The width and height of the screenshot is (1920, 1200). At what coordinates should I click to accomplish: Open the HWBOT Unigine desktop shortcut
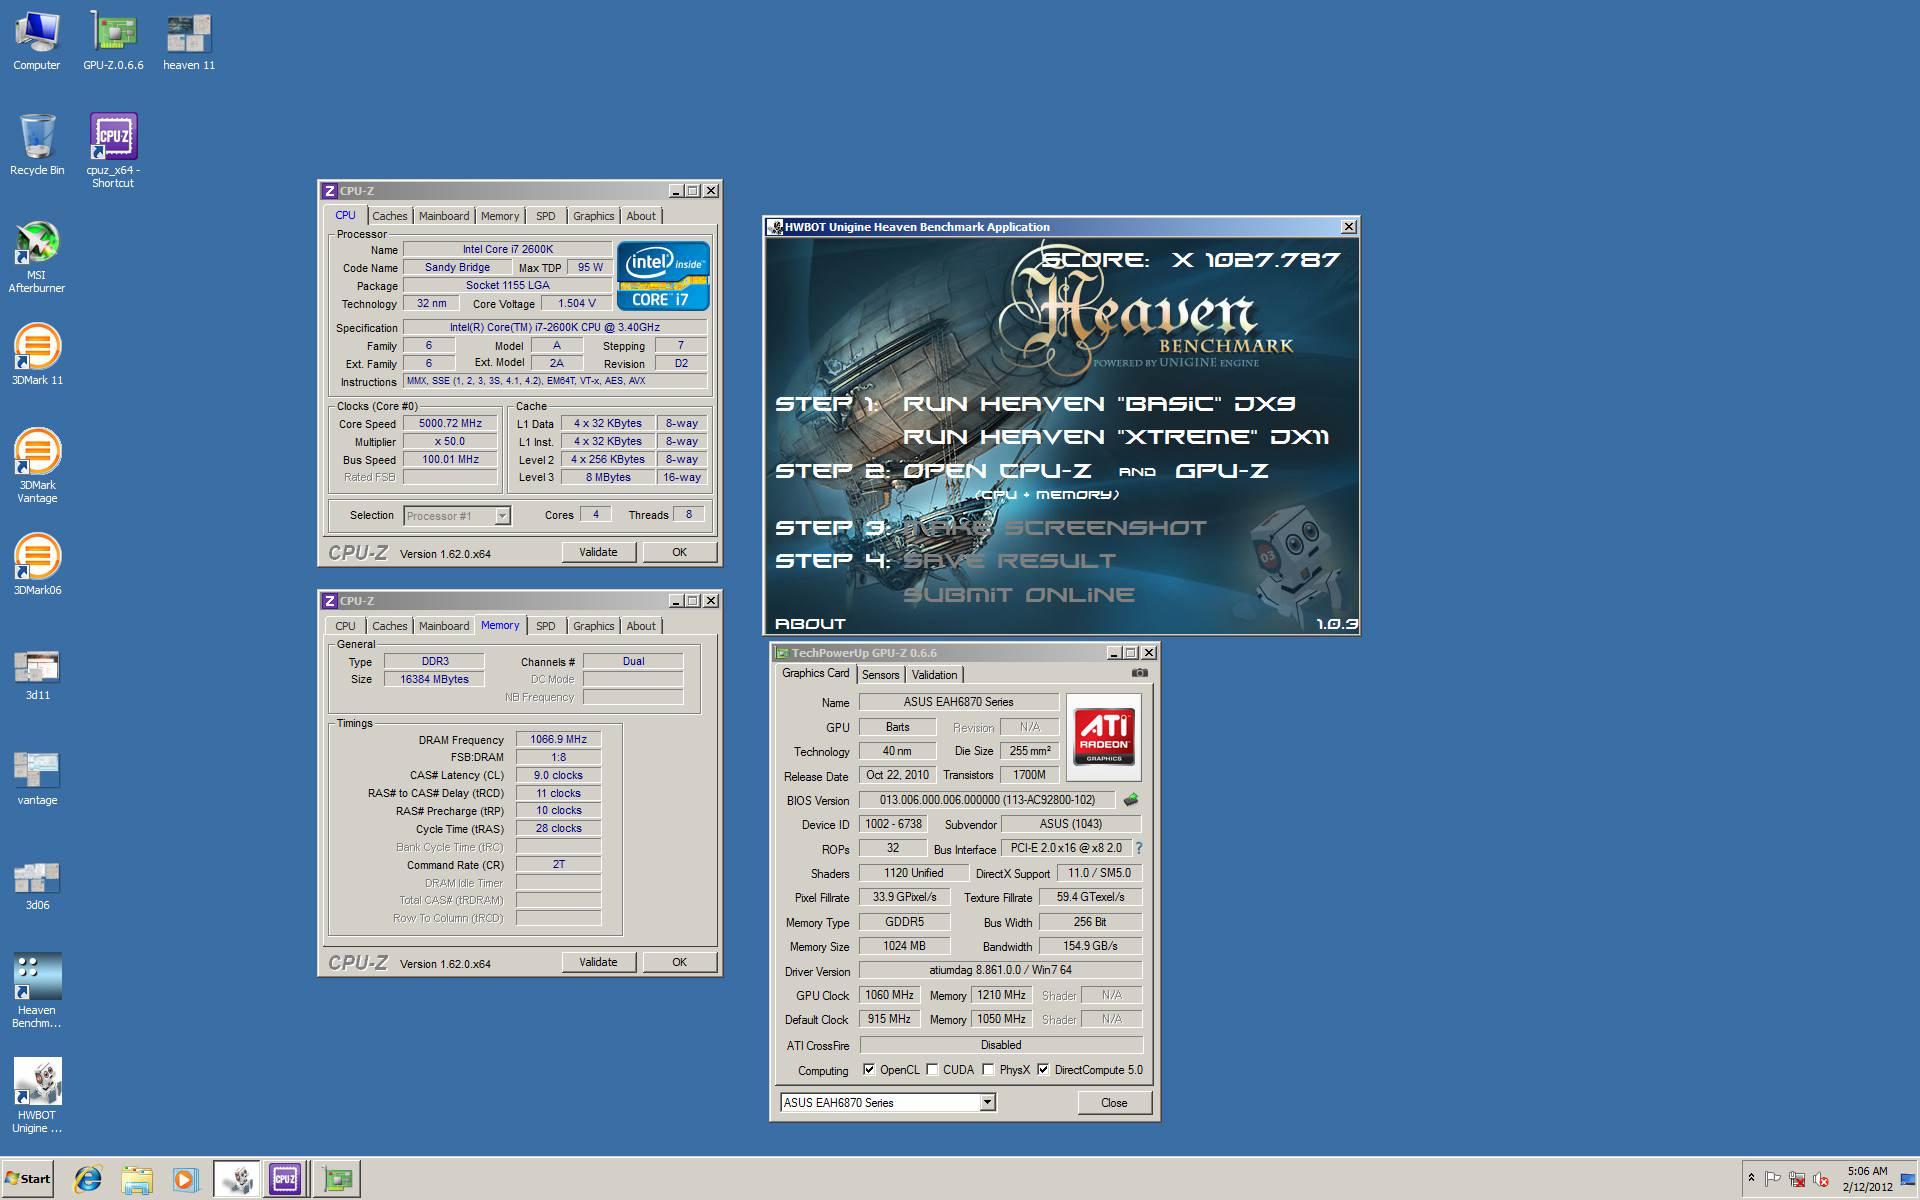coord(37,1095)
